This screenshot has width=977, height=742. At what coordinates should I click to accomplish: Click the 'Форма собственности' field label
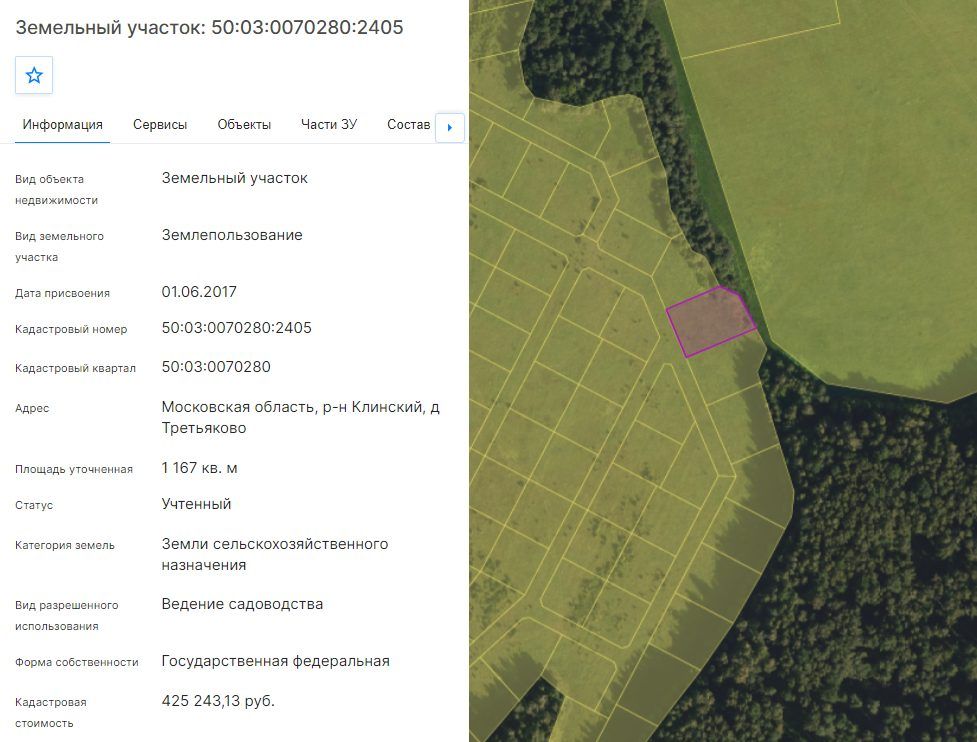click(77, 662)
